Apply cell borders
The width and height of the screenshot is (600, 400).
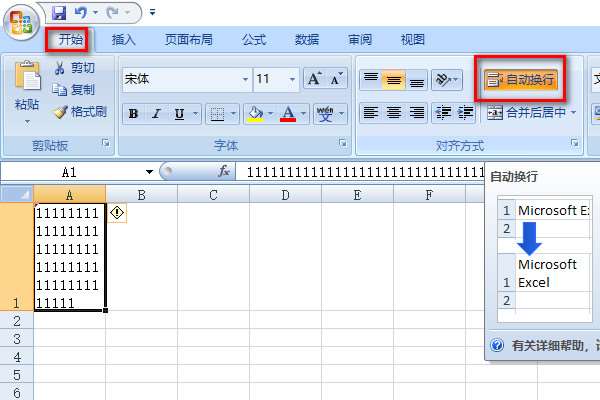pyautogui.click(x=217, y=114)
